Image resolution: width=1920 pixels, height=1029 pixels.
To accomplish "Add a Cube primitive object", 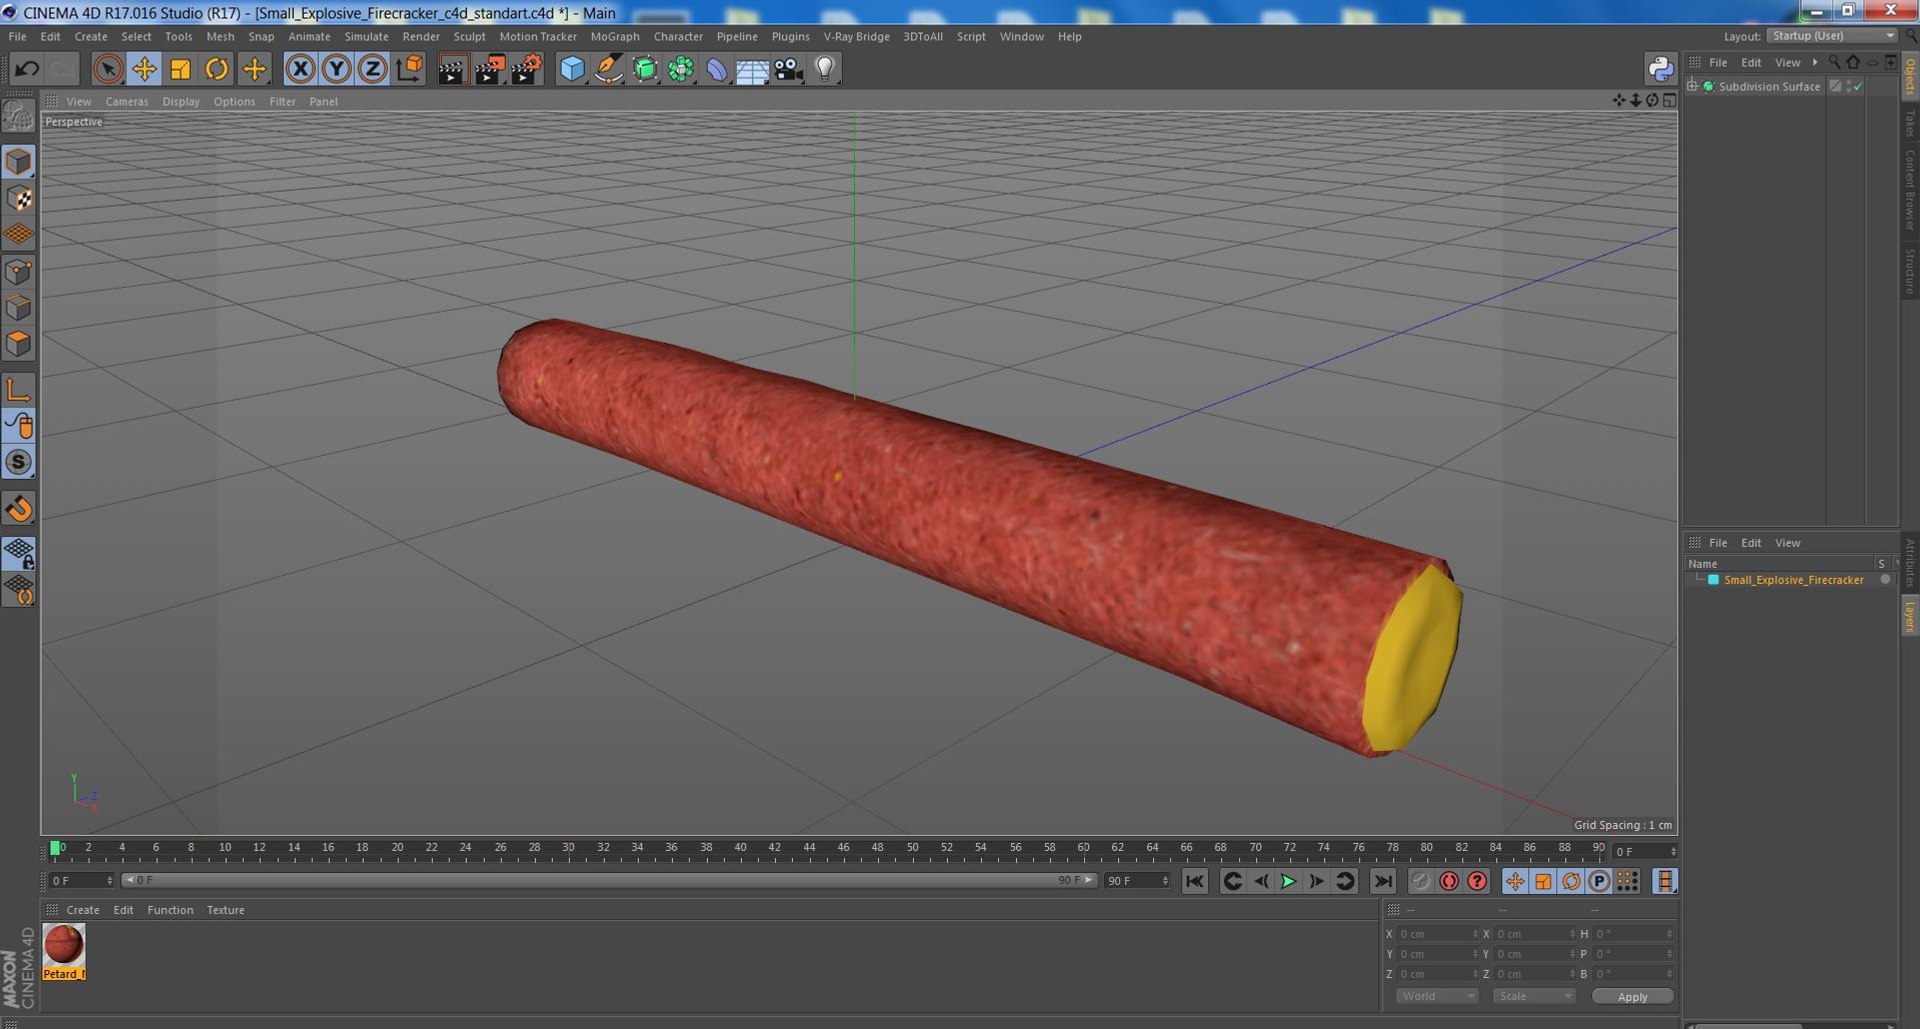I will pos(572,69).
